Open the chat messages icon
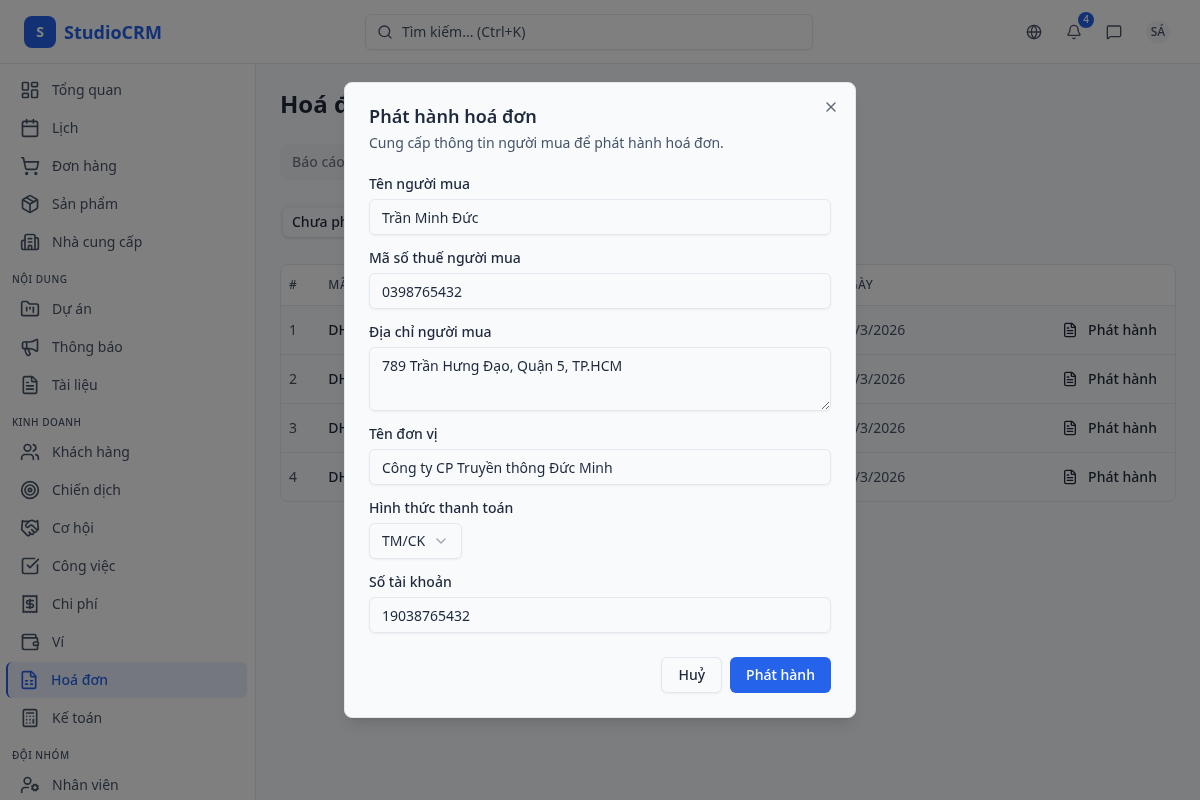 tap(1114, 32)
